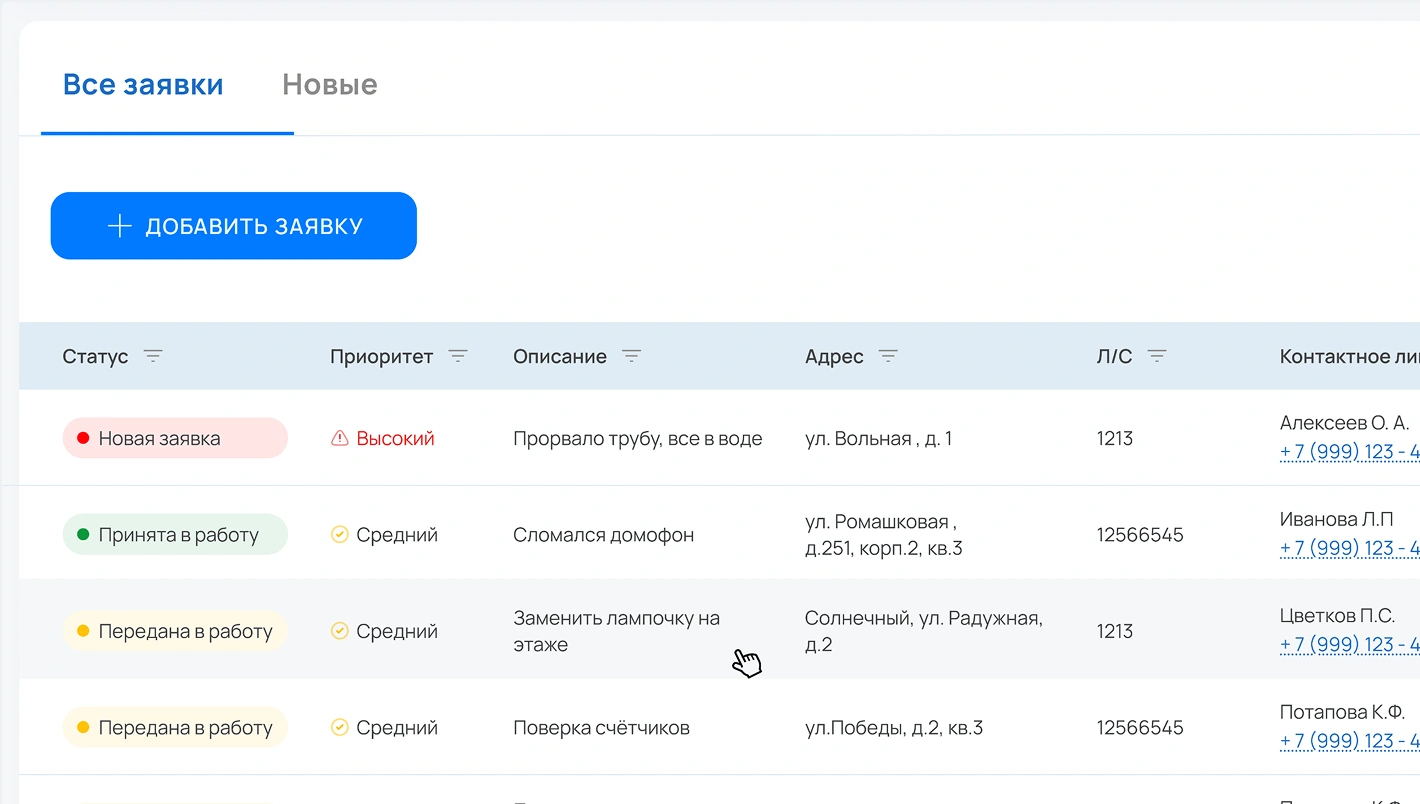The width and height of the screenshot is (1420, 804).
Task: Select the Заменить лампочку на этаже row
Action: pyautogui.click(x=616, y=631)
